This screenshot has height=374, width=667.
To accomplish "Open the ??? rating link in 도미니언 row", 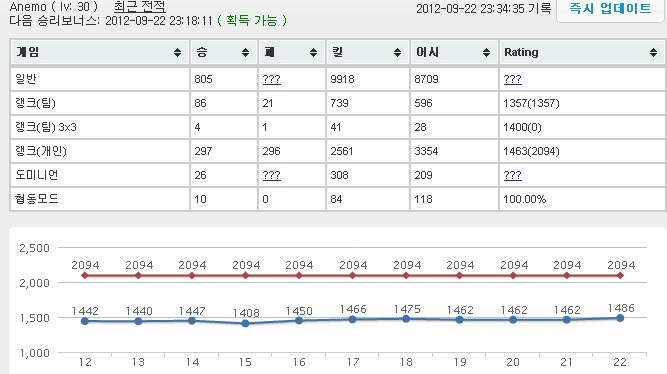I will click(512, 175).
